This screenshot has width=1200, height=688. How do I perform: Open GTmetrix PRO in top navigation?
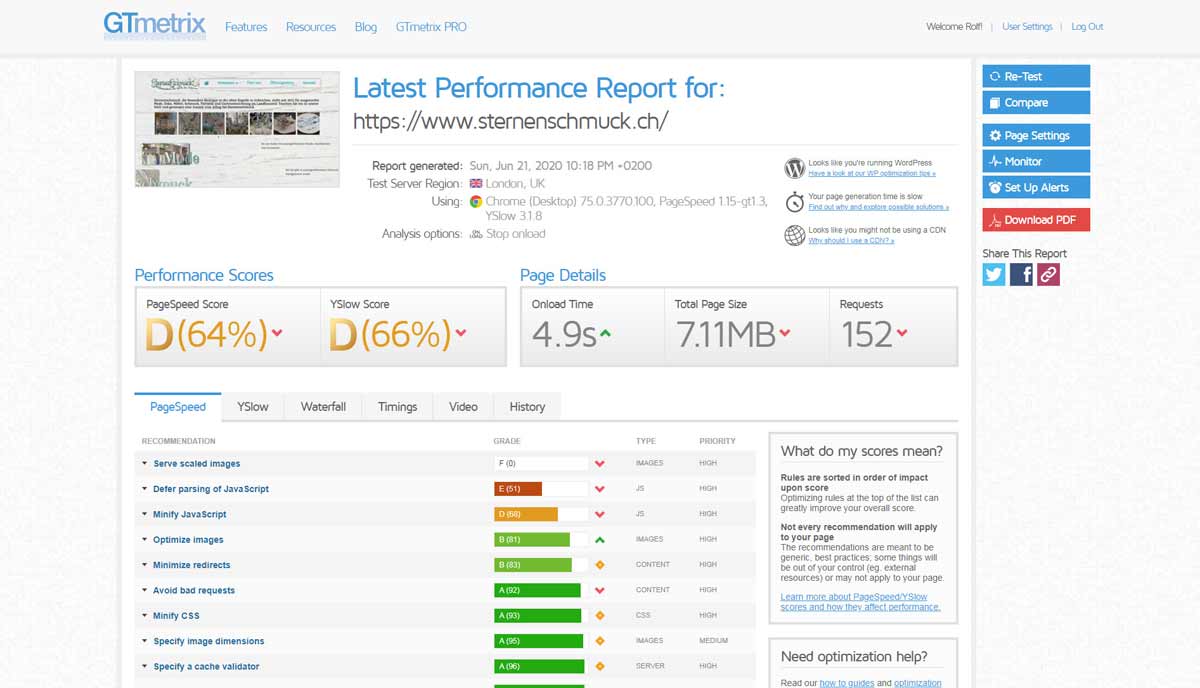coord(431,27)
